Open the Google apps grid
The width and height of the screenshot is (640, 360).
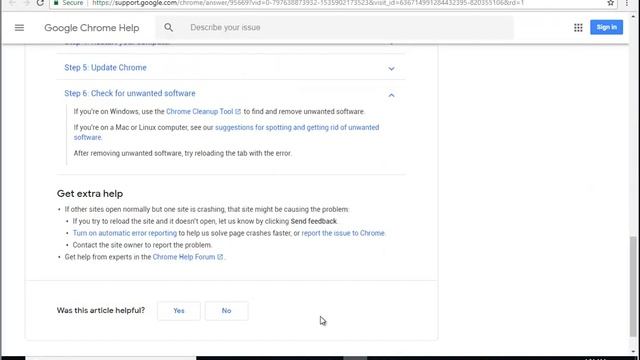[x=578, y=28]
